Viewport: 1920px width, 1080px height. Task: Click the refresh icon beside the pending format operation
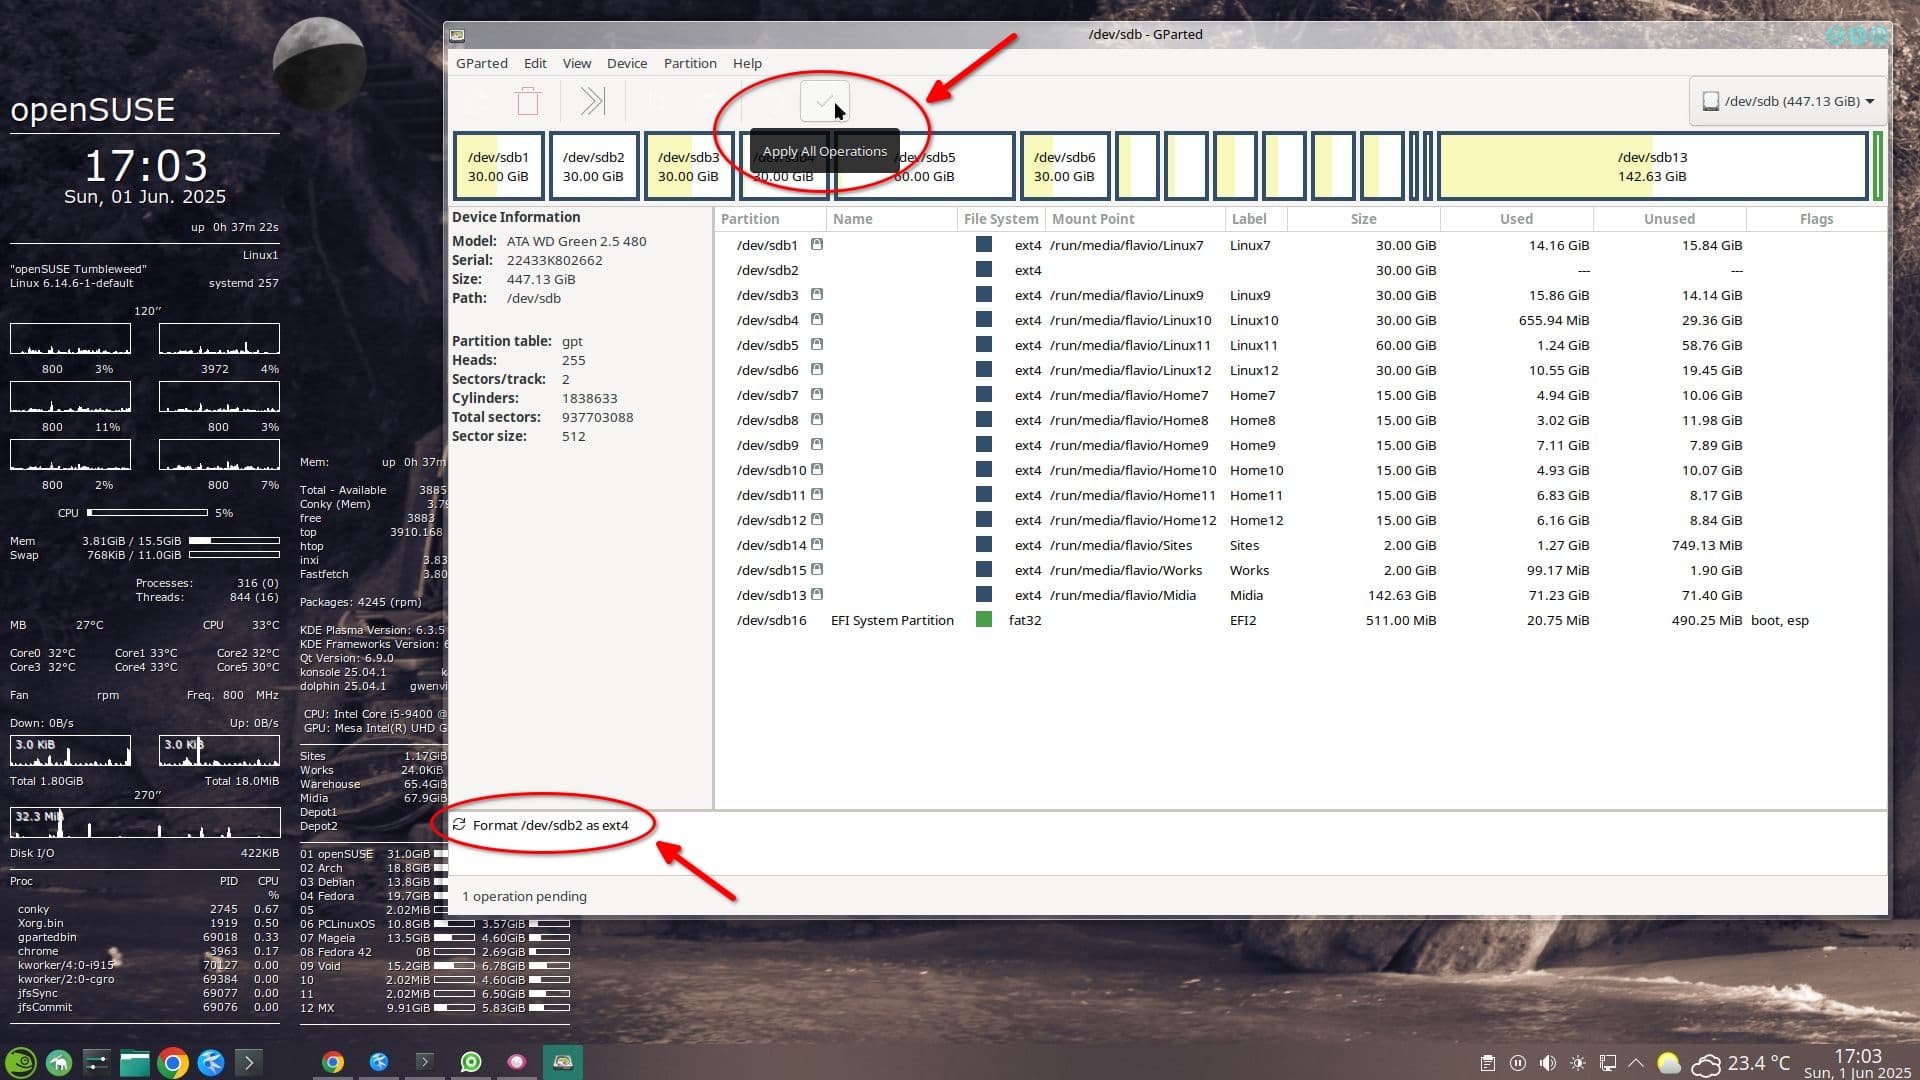[x=459, y=824]
